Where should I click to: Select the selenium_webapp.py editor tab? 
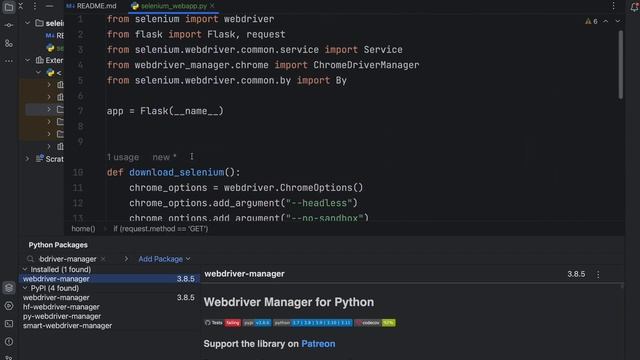click(x=173, y=6)
